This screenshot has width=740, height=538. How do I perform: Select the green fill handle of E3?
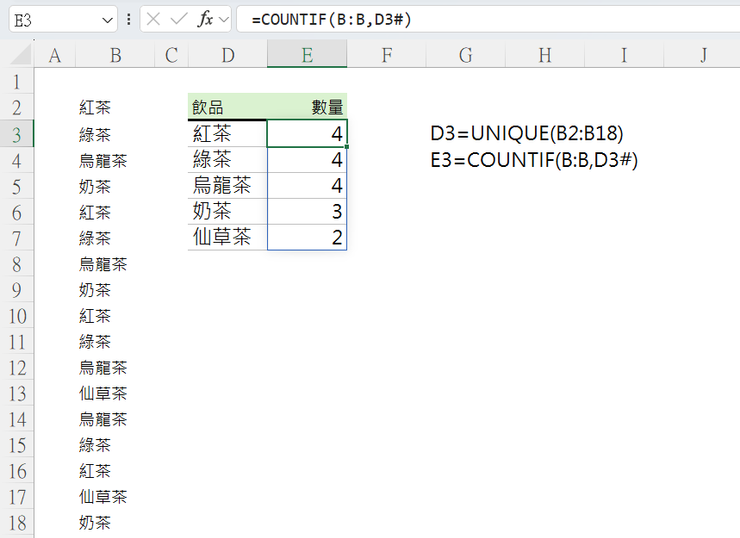[347, 147]
